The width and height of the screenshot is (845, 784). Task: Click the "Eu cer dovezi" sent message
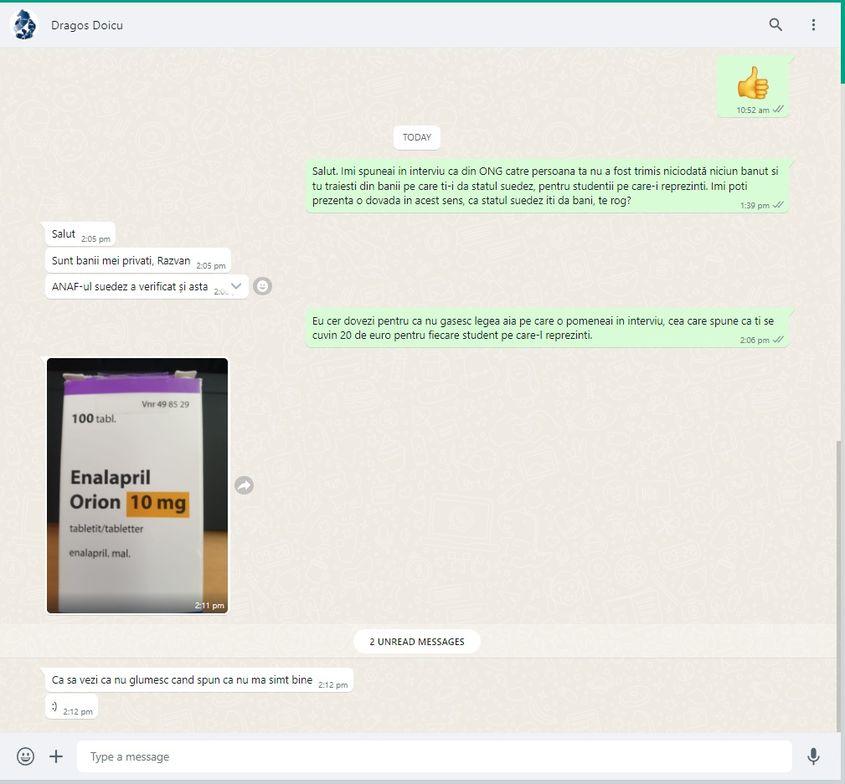[x=543, y=327]
